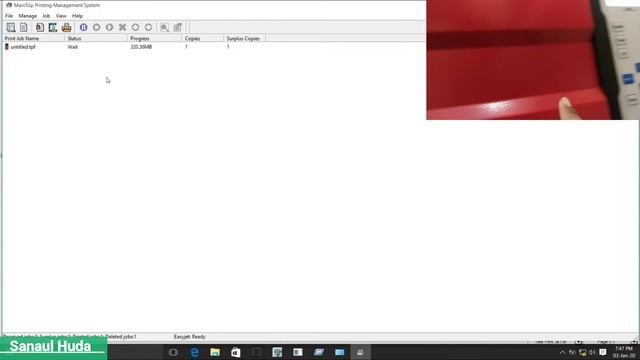The height and width of the screenshot is (360, 640).
Task: Open the Help menu
Action: tap(78, 16)
